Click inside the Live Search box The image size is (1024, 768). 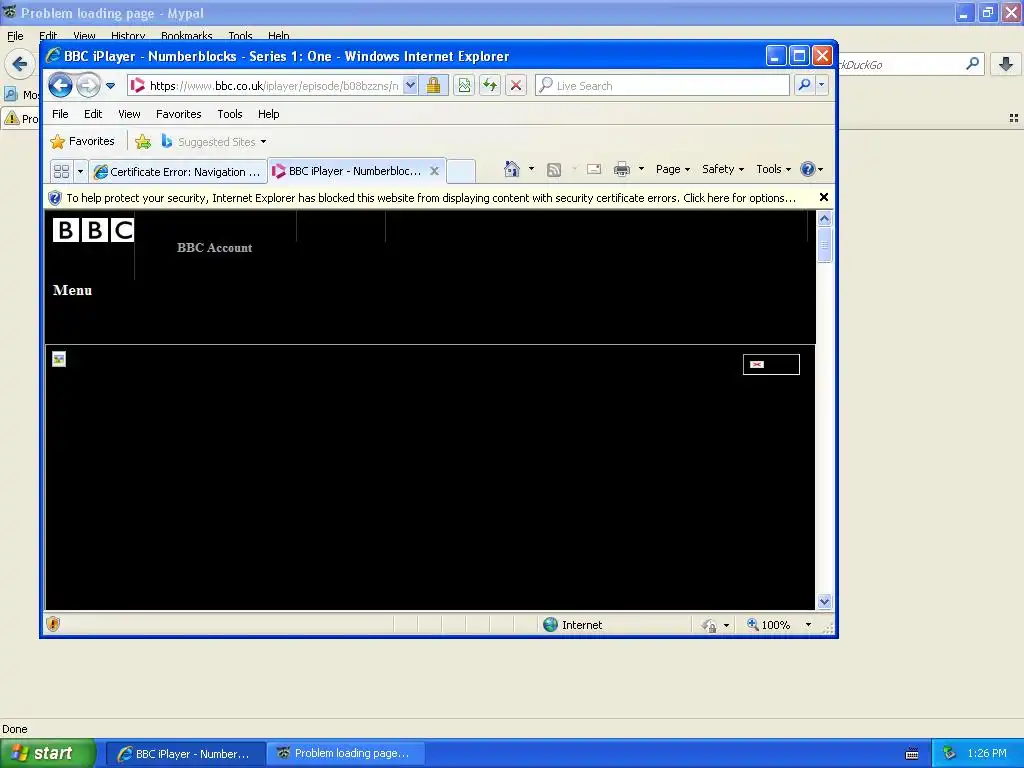(662, 86)
